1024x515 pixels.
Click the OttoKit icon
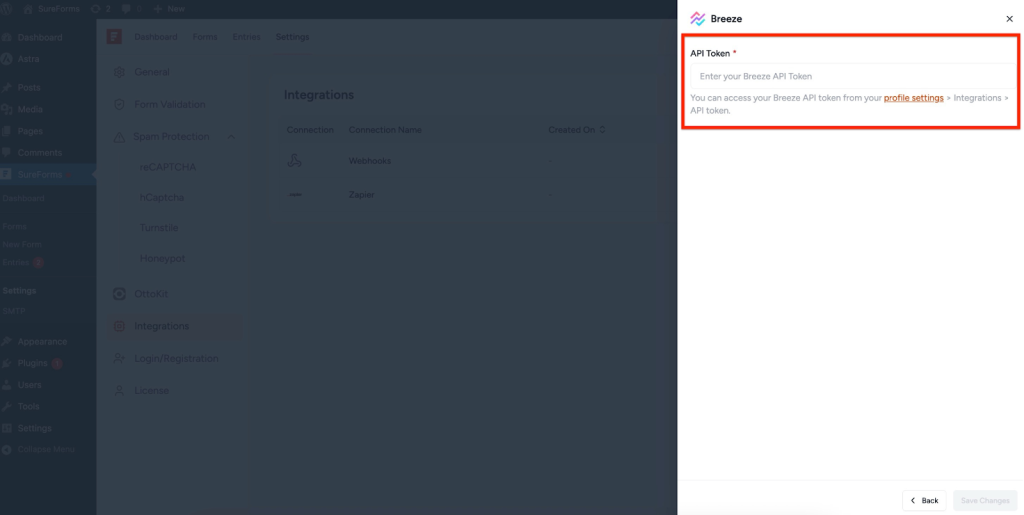(x=119, y=294)
